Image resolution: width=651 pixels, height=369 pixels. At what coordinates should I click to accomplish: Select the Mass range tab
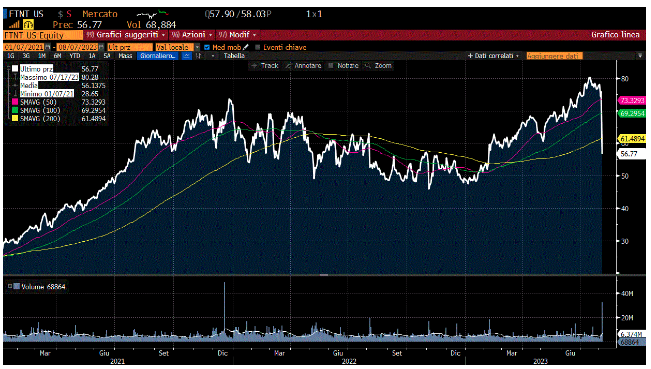pos(125,56)
